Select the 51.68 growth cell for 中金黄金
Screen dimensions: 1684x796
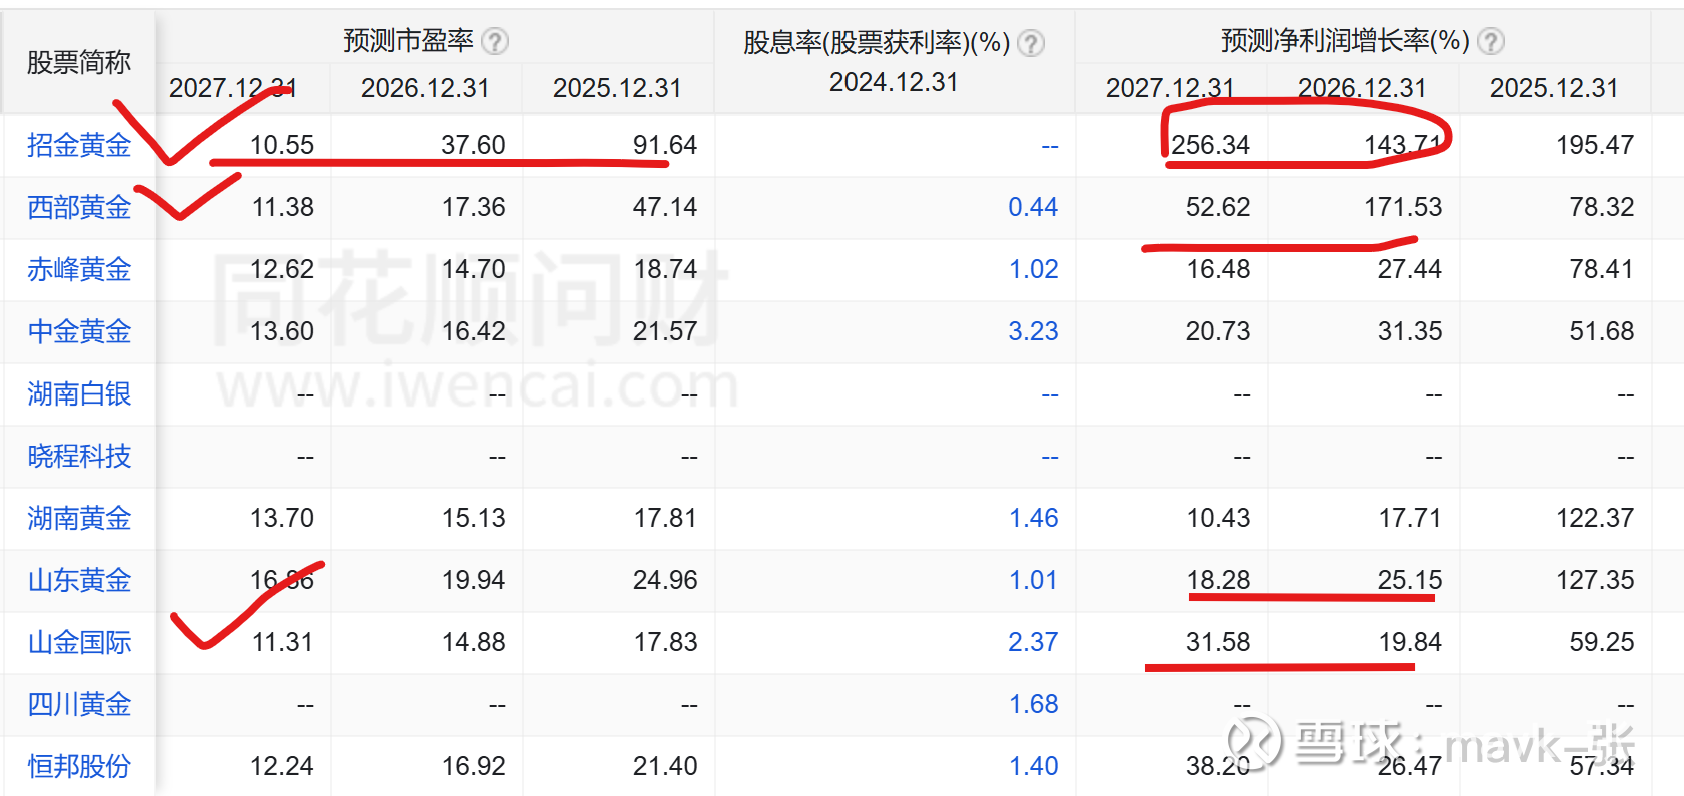1601,331
